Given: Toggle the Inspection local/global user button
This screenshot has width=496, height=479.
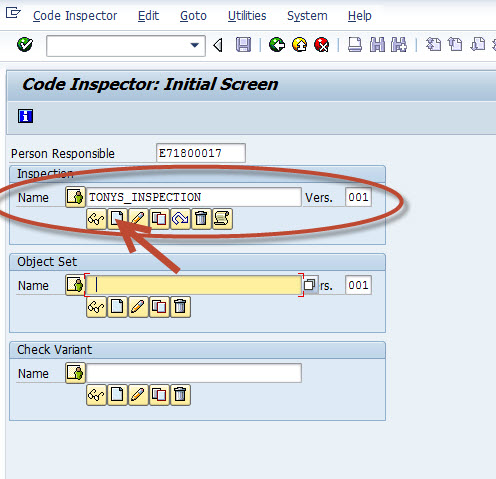Looking at the screenshot, I should [75, 197].
